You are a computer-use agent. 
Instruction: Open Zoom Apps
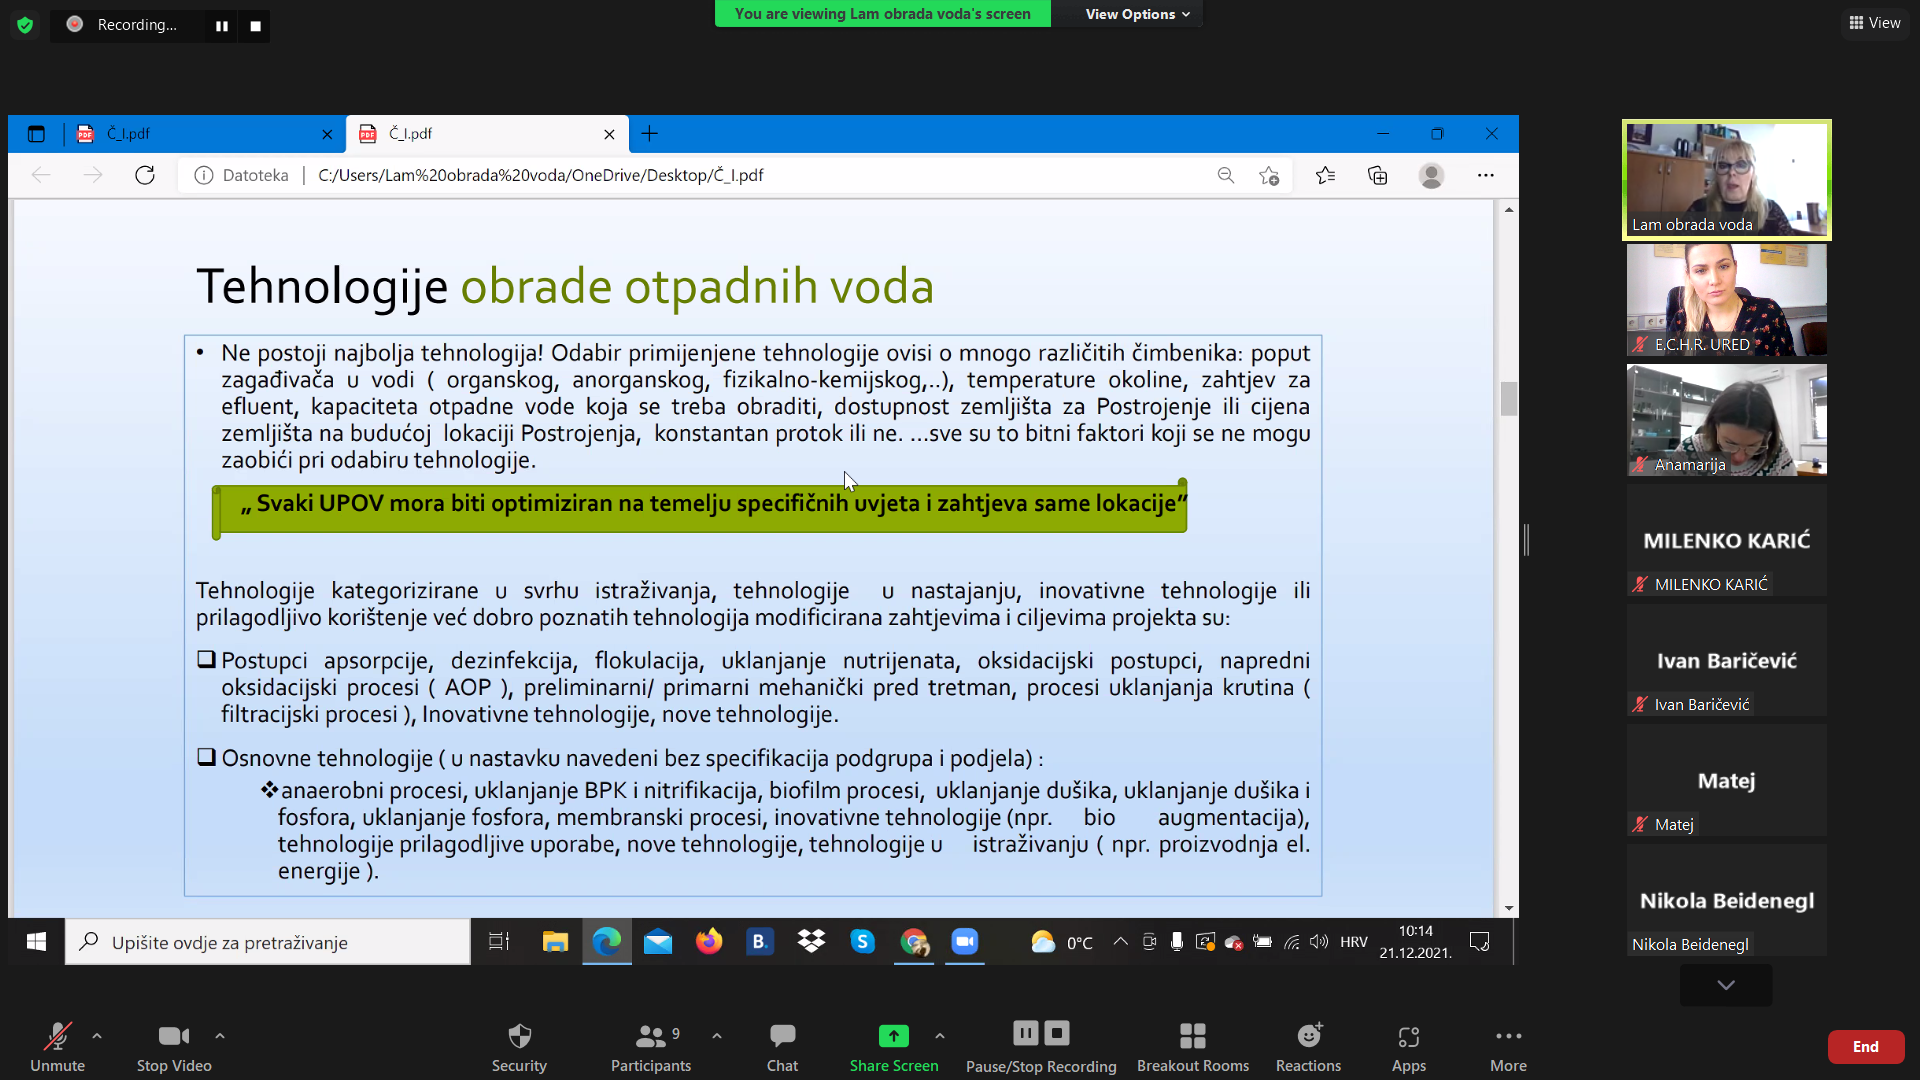[1408, 1037]
